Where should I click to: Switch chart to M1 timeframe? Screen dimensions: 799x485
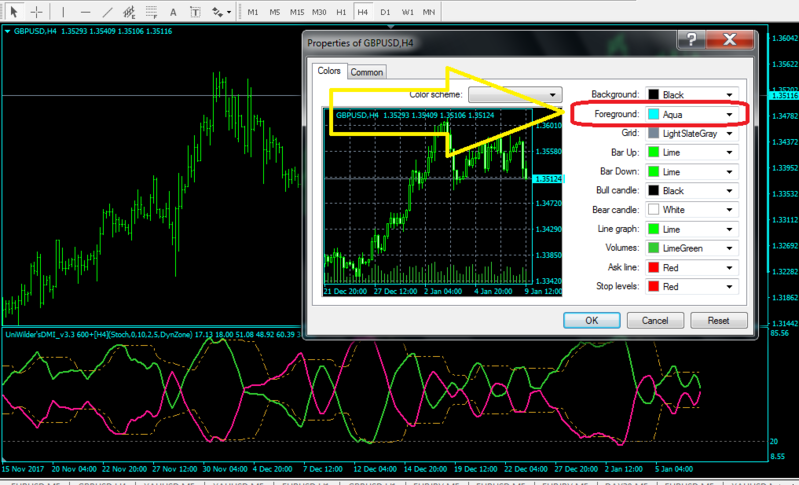253,11
